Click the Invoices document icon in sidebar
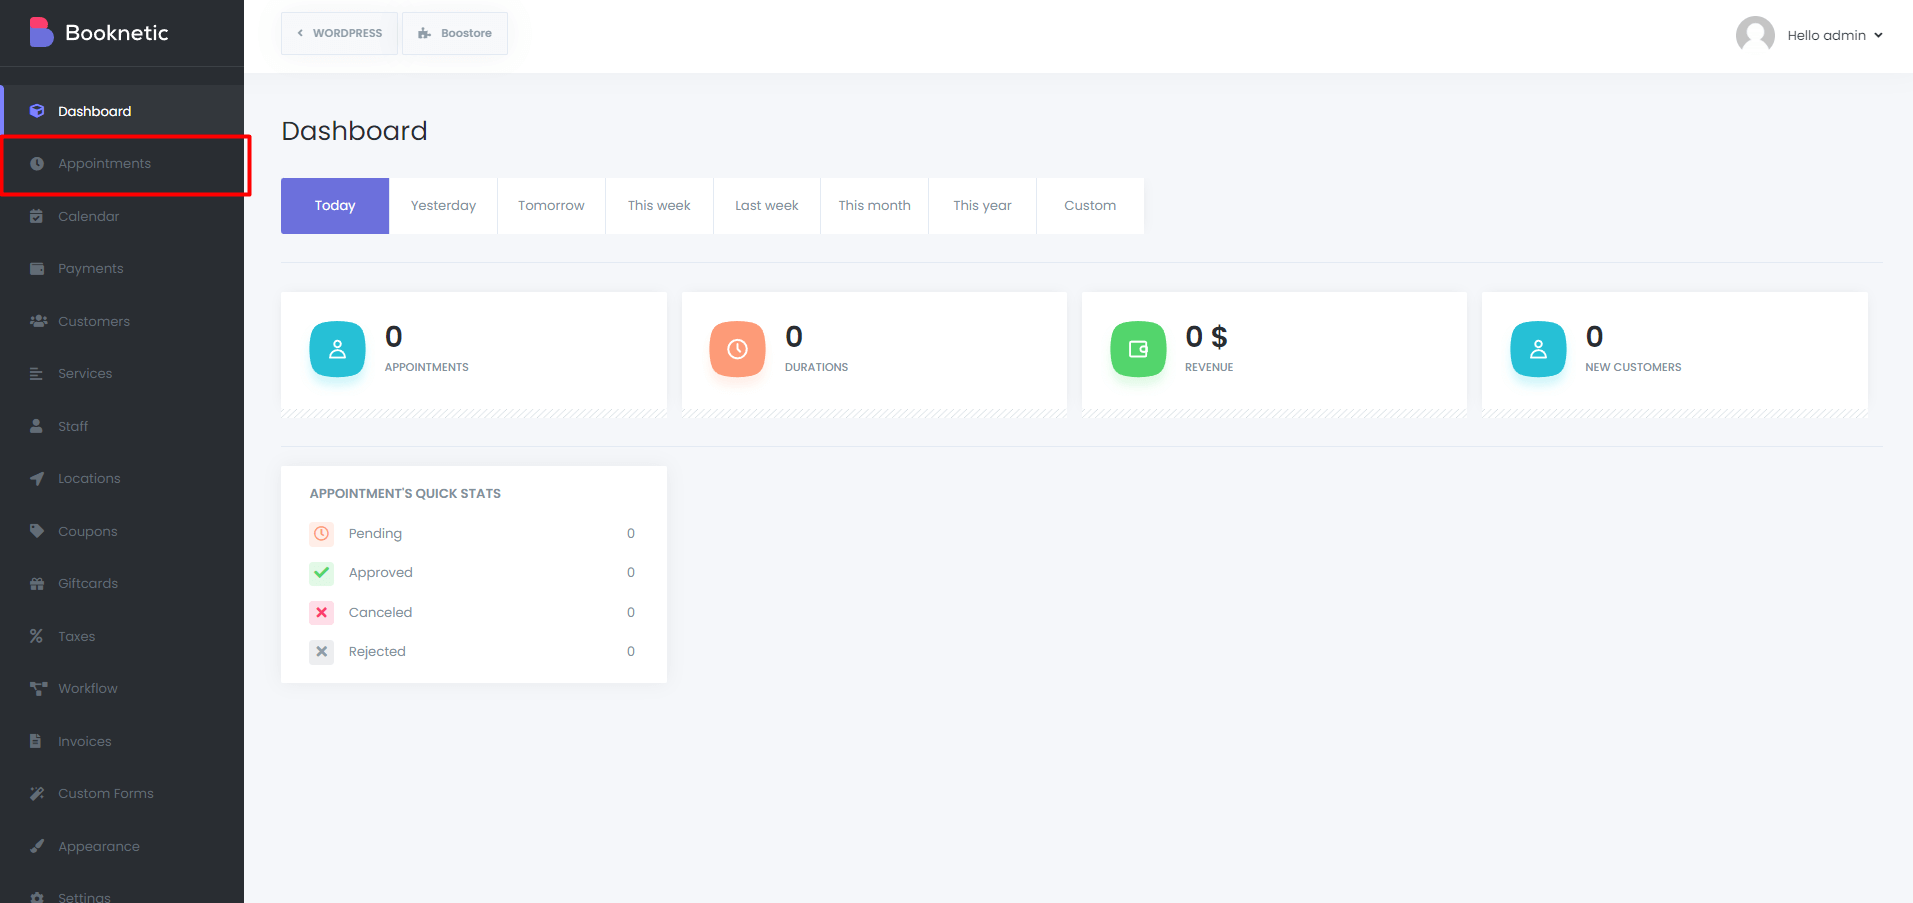1913x903 pixels. 36,741
